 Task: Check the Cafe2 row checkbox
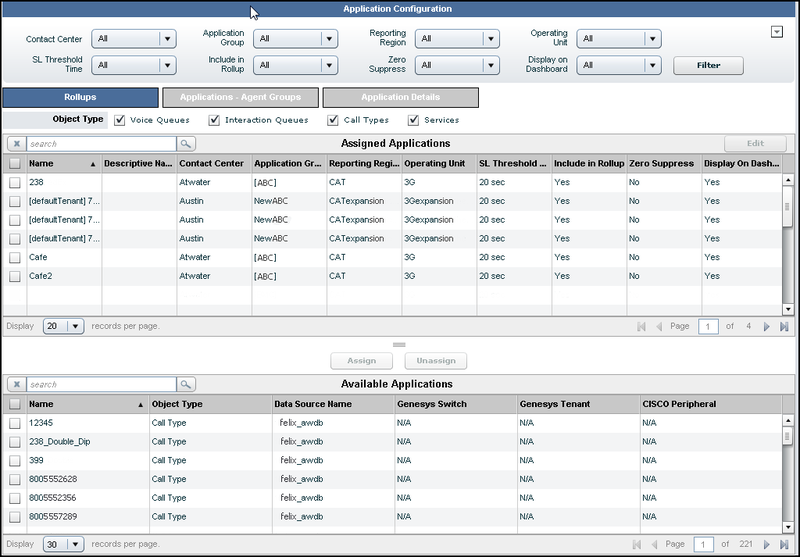15,276
